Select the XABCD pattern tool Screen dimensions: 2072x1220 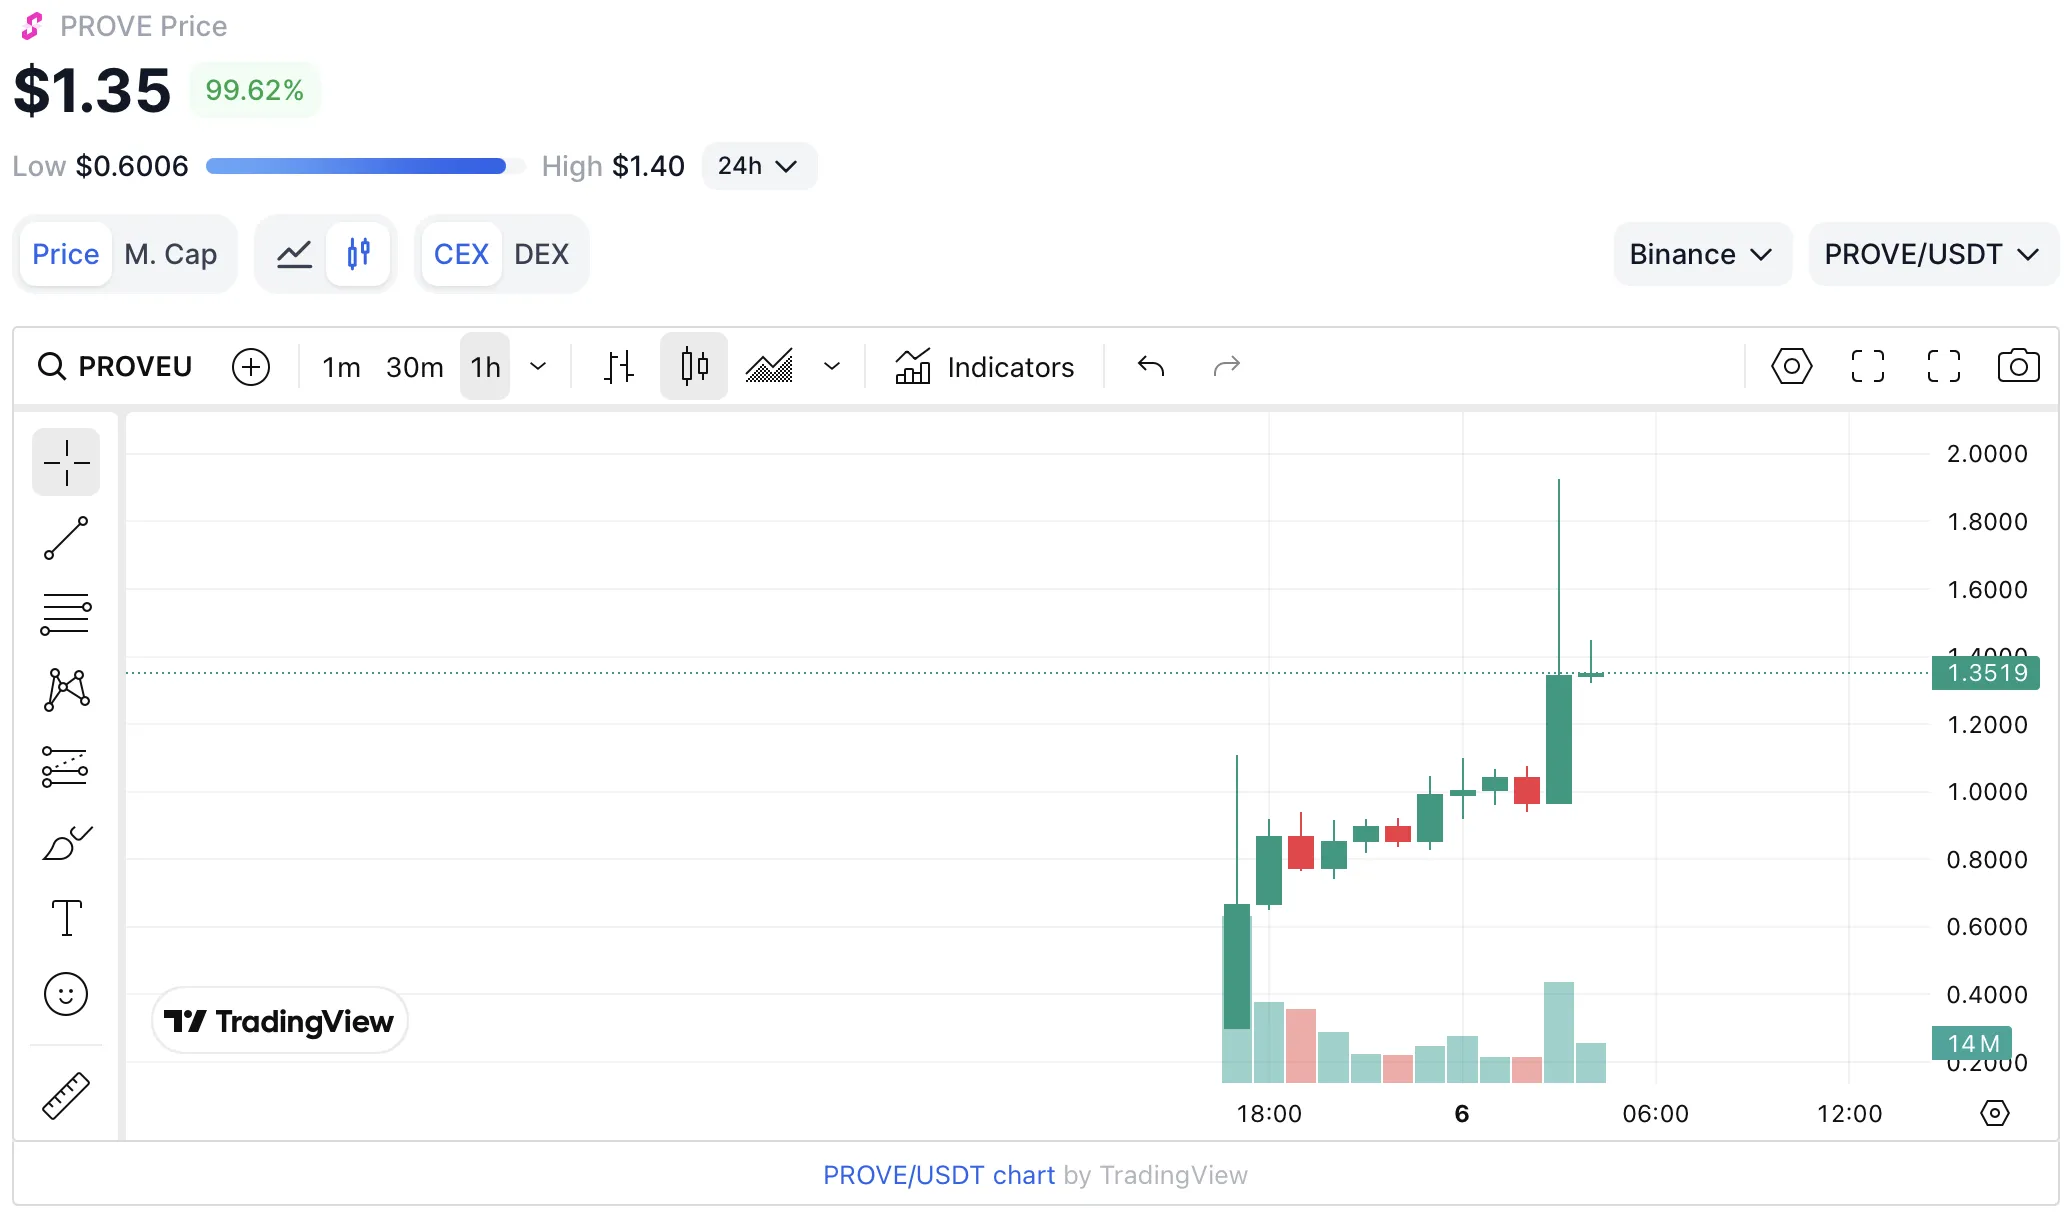point(66,690)
